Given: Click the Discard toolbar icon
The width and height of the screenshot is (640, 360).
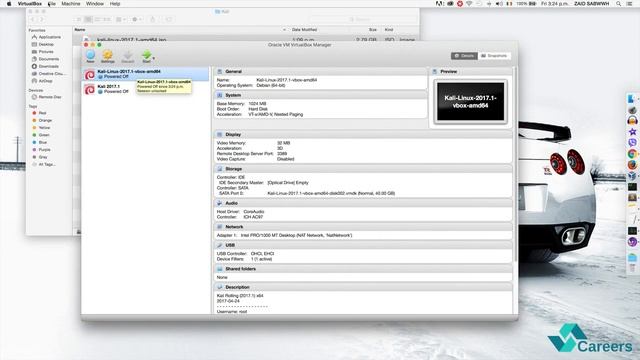Looking at the screenshot, I should tap(128, 56).
